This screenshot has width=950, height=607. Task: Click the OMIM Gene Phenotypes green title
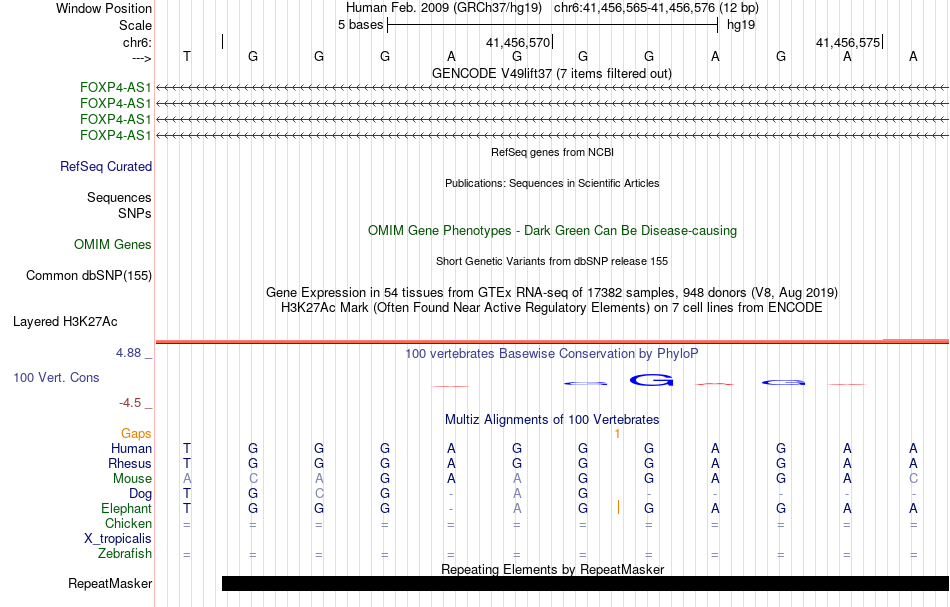click(x=552, y=231)
